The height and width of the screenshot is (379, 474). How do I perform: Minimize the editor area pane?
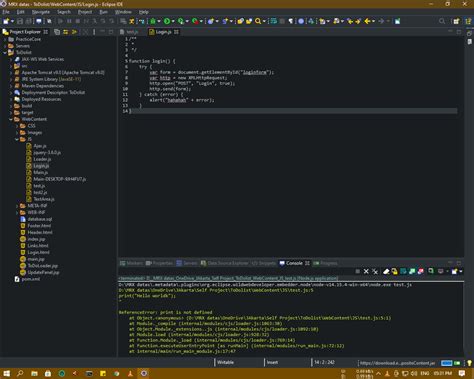450,32
